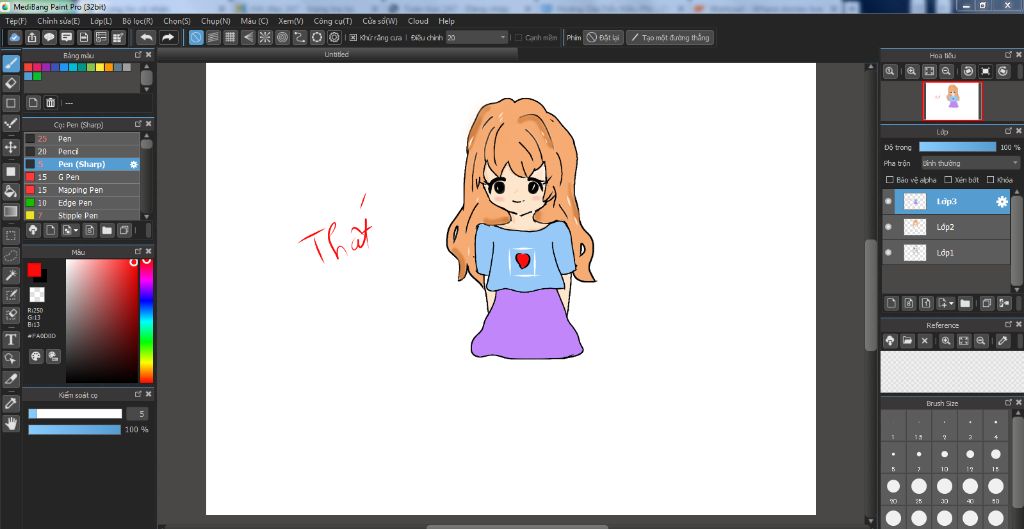Open the Bộ lọc(R) menu
The width and height of the screenshot is (1024, 529).
point(138,21)
